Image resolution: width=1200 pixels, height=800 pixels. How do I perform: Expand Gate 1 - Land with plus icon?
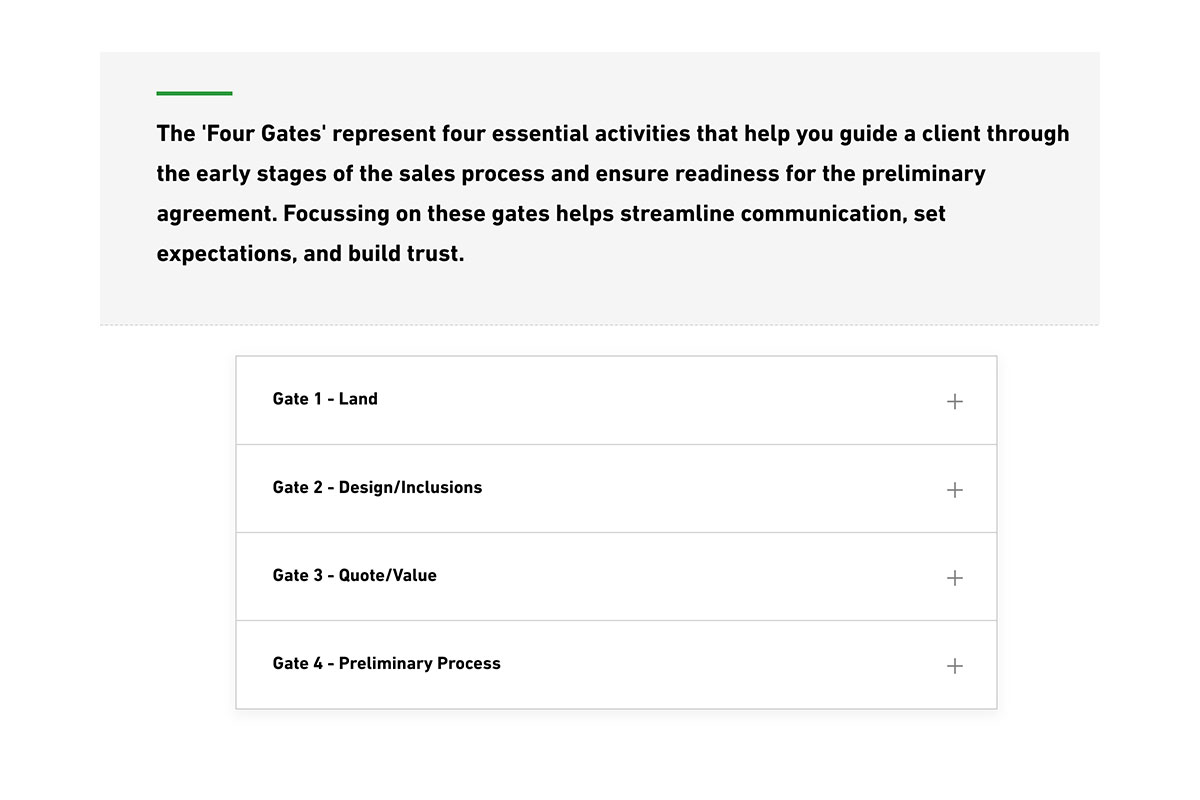[955, 401]
